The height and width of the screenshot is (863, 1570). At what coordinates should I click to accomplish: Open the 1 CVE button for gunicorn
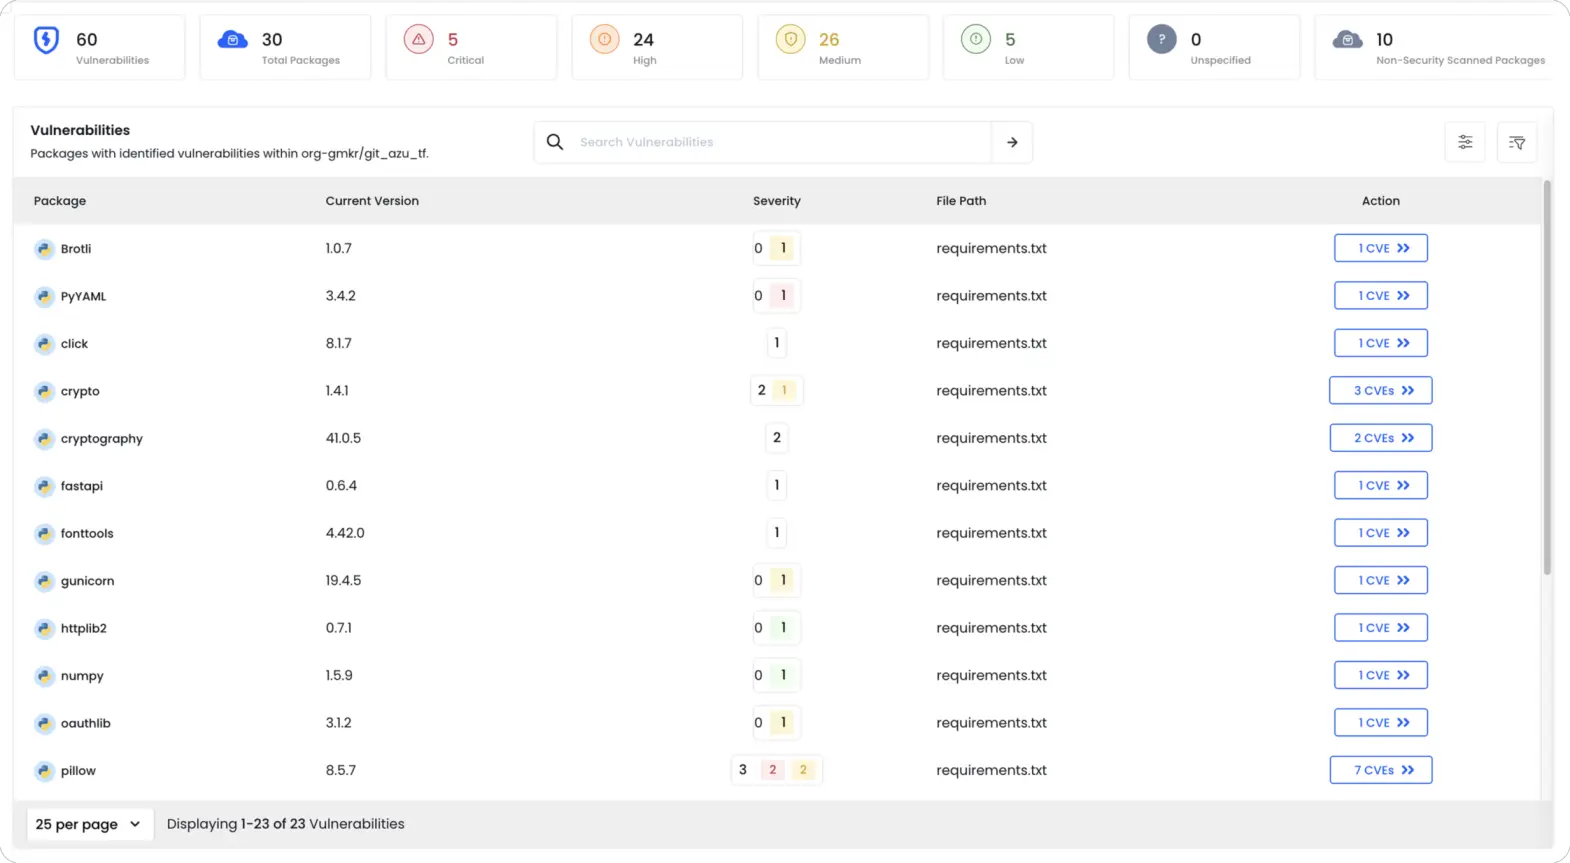pyautogui.click(x=1380, y=580)
